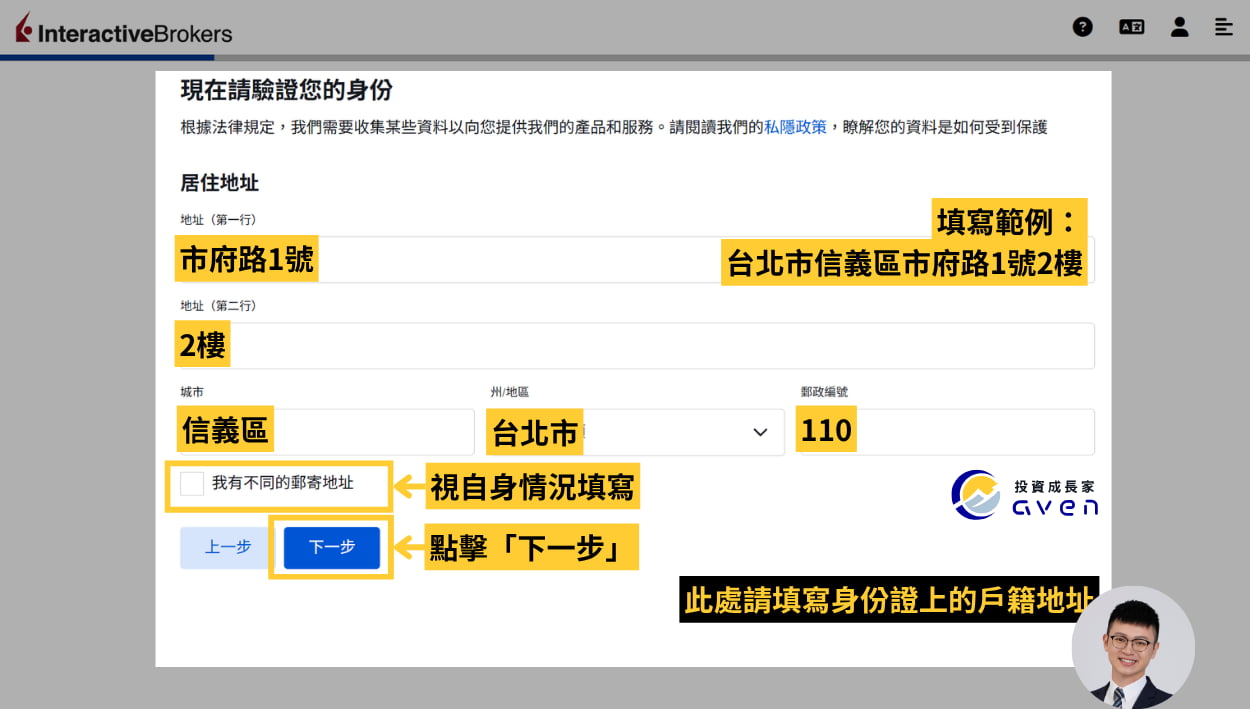Tick the 我有不同的郵寄地址 checkbox

(x=191, y=484)
